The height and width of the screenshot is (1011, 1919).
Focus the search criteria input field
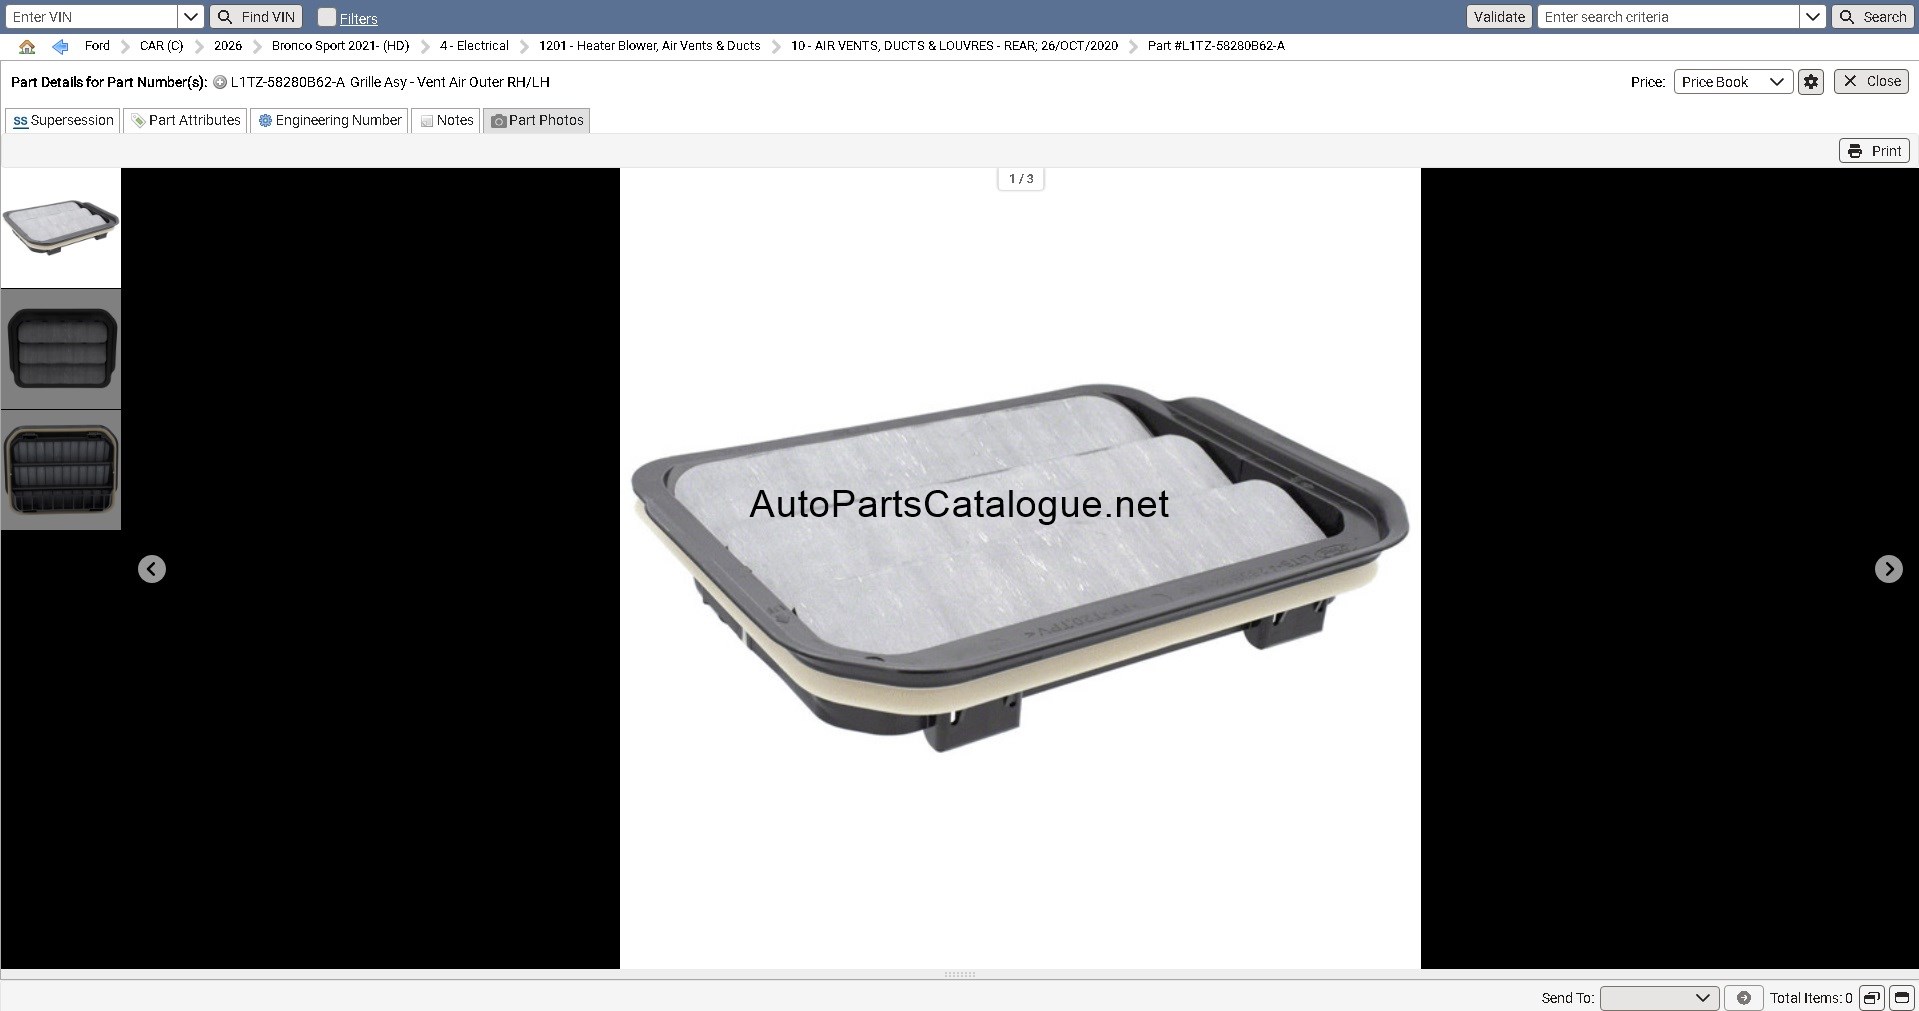pos(1668,17)
